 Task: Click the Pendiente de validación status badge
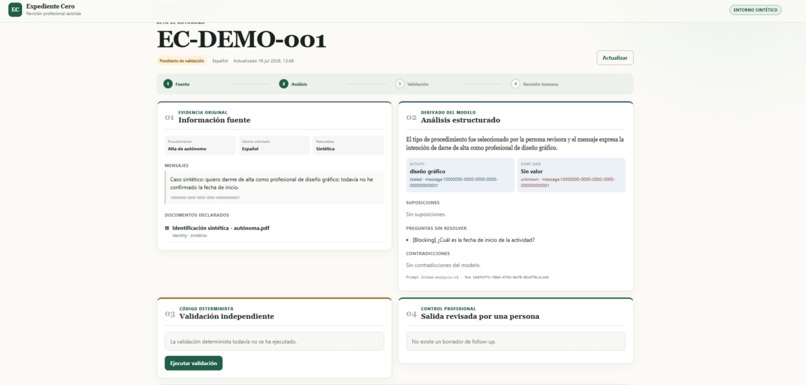tap(182, 61)
